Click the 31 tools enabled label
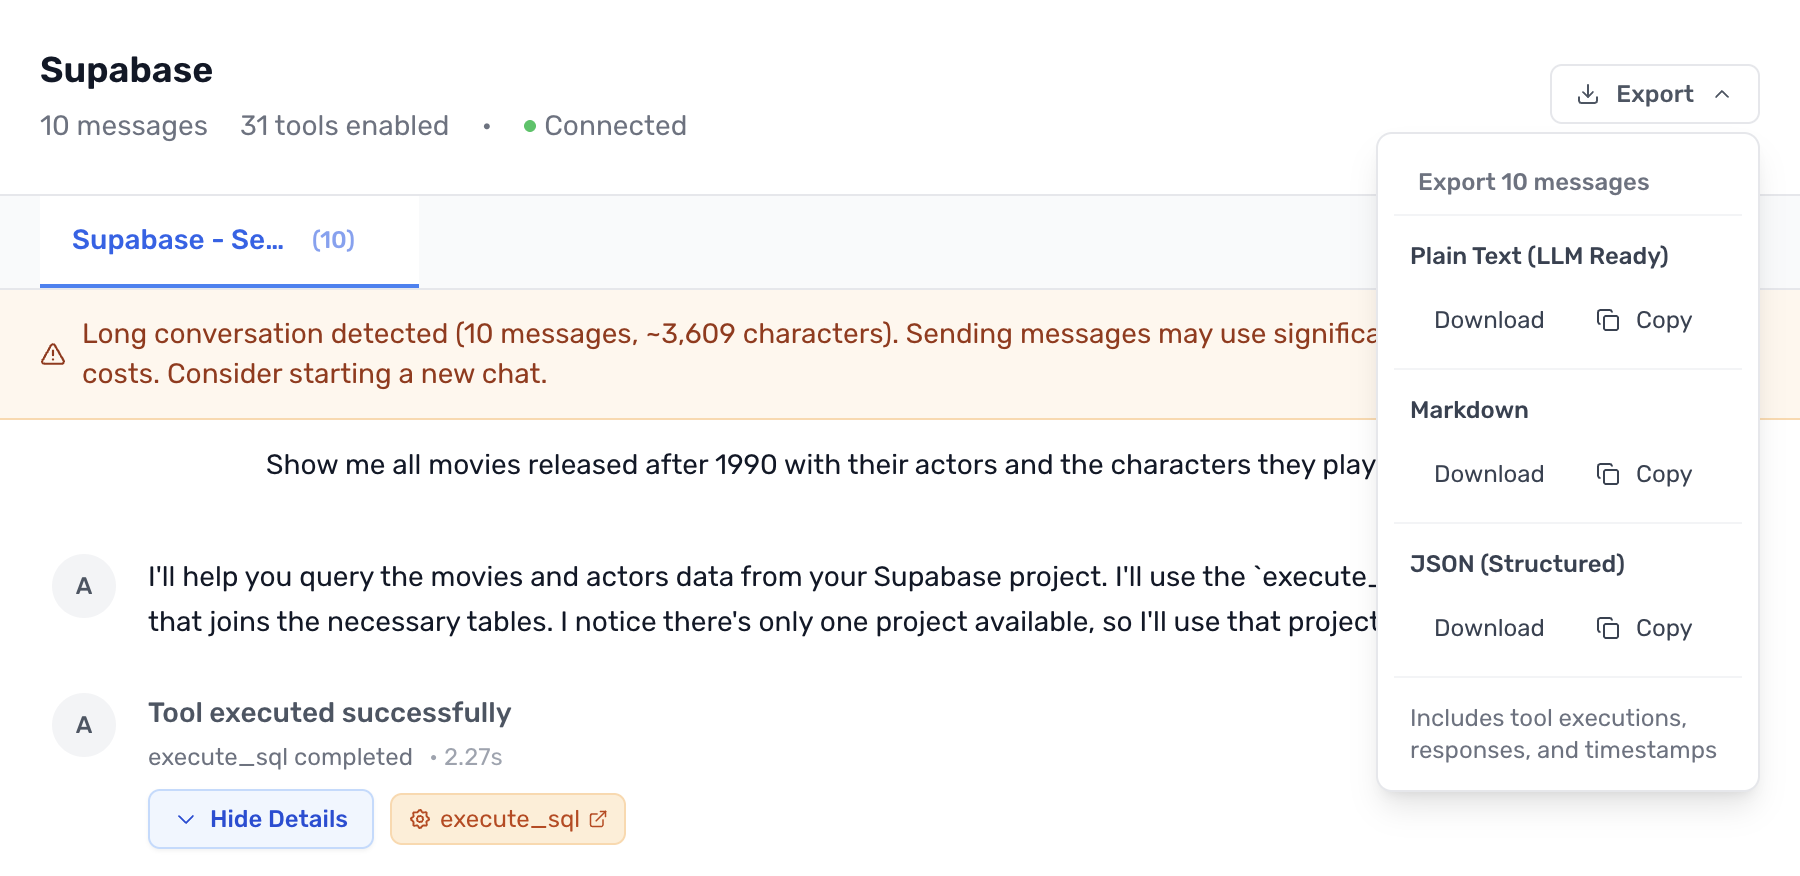 344,126
